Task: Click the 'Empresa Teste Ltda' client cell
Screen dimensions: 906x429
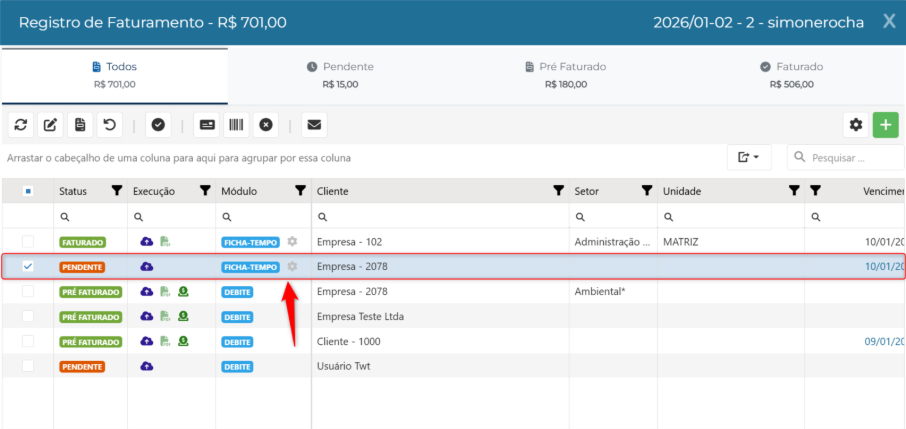Action: (x=440, y=316)
